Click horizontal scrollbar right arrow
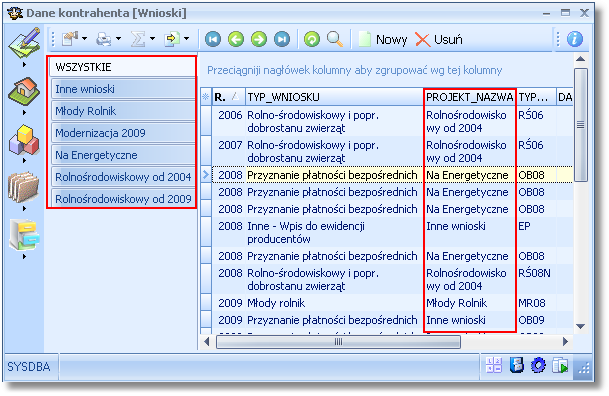The height and width of the screenshot is (396, 609). (x=566, y=342)
